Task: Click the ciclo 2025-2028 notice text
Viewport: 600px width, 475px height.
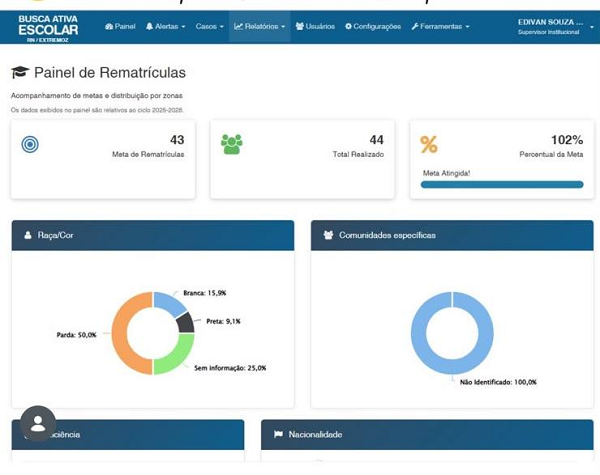Action: (x=97, y=110)
